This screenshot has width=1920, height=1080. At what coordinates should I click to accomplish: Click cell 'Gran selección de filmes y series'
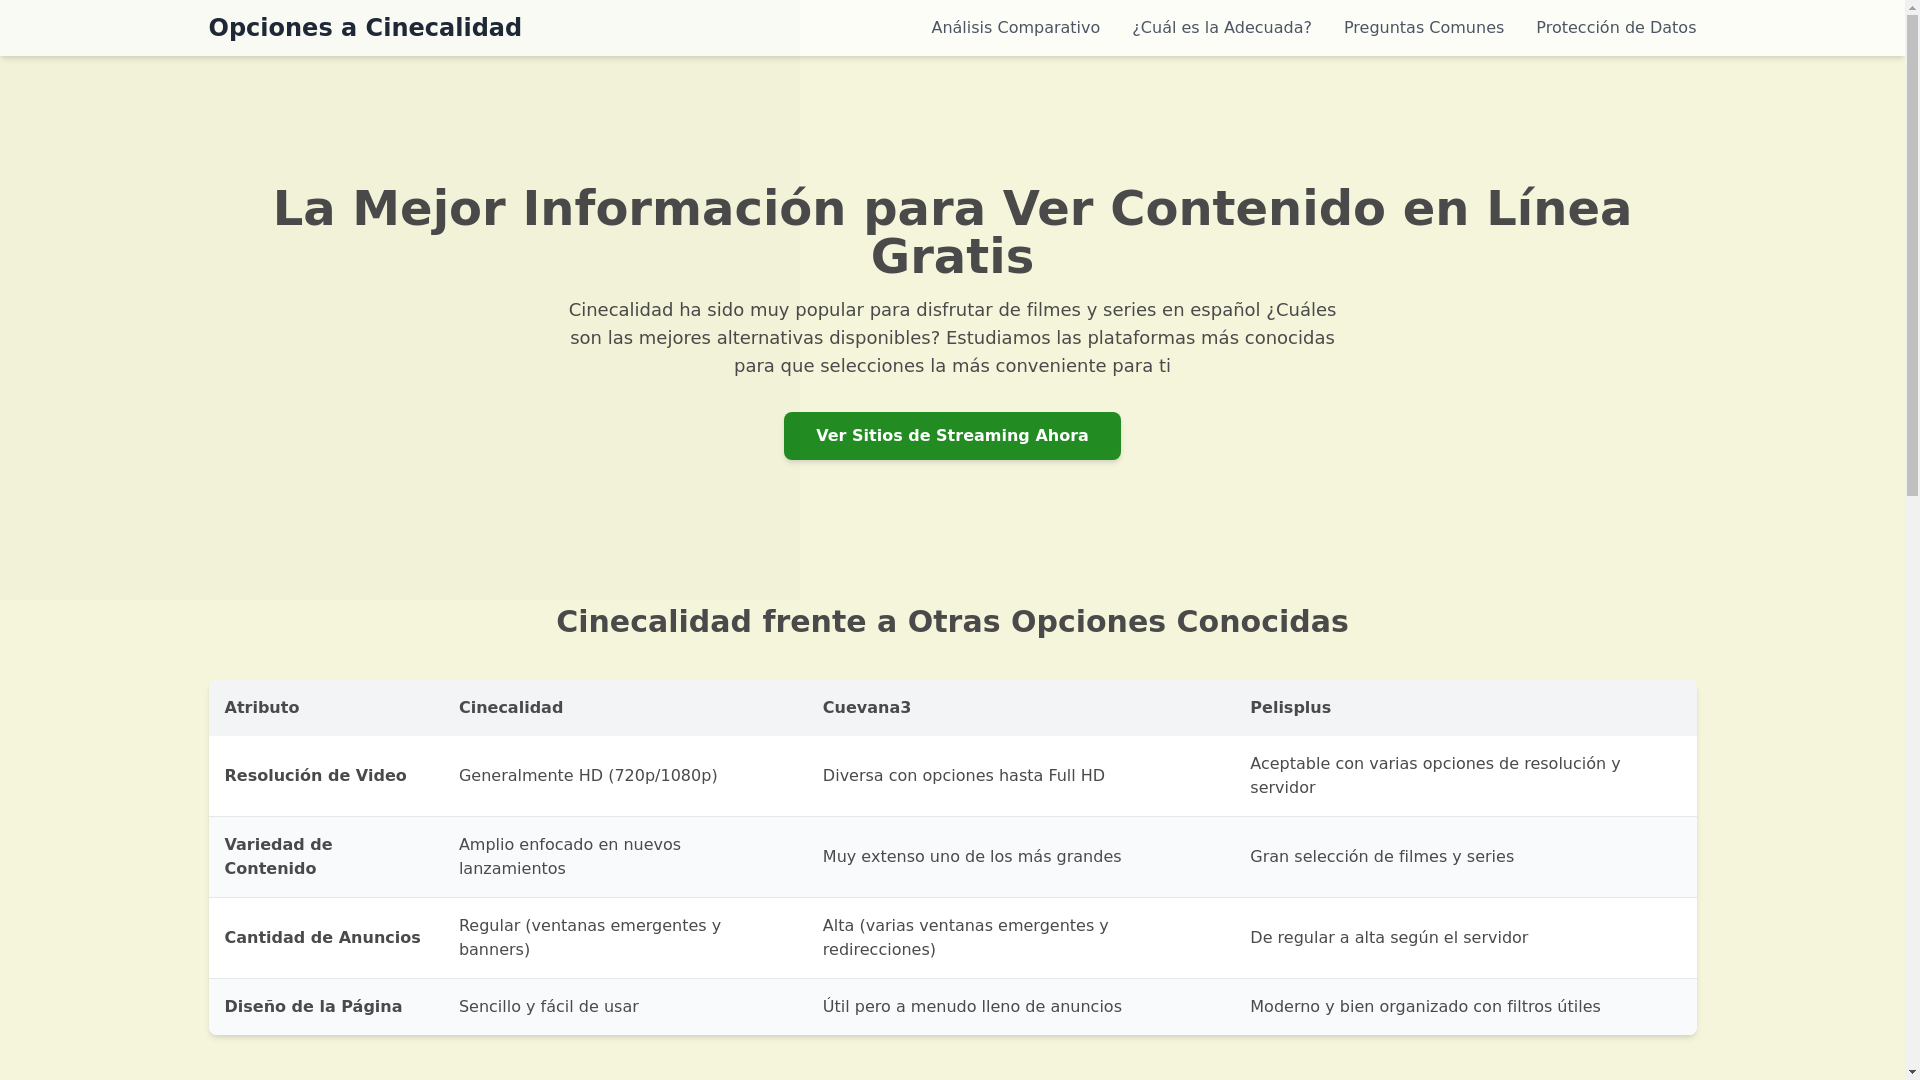[x=1465, y=857]
